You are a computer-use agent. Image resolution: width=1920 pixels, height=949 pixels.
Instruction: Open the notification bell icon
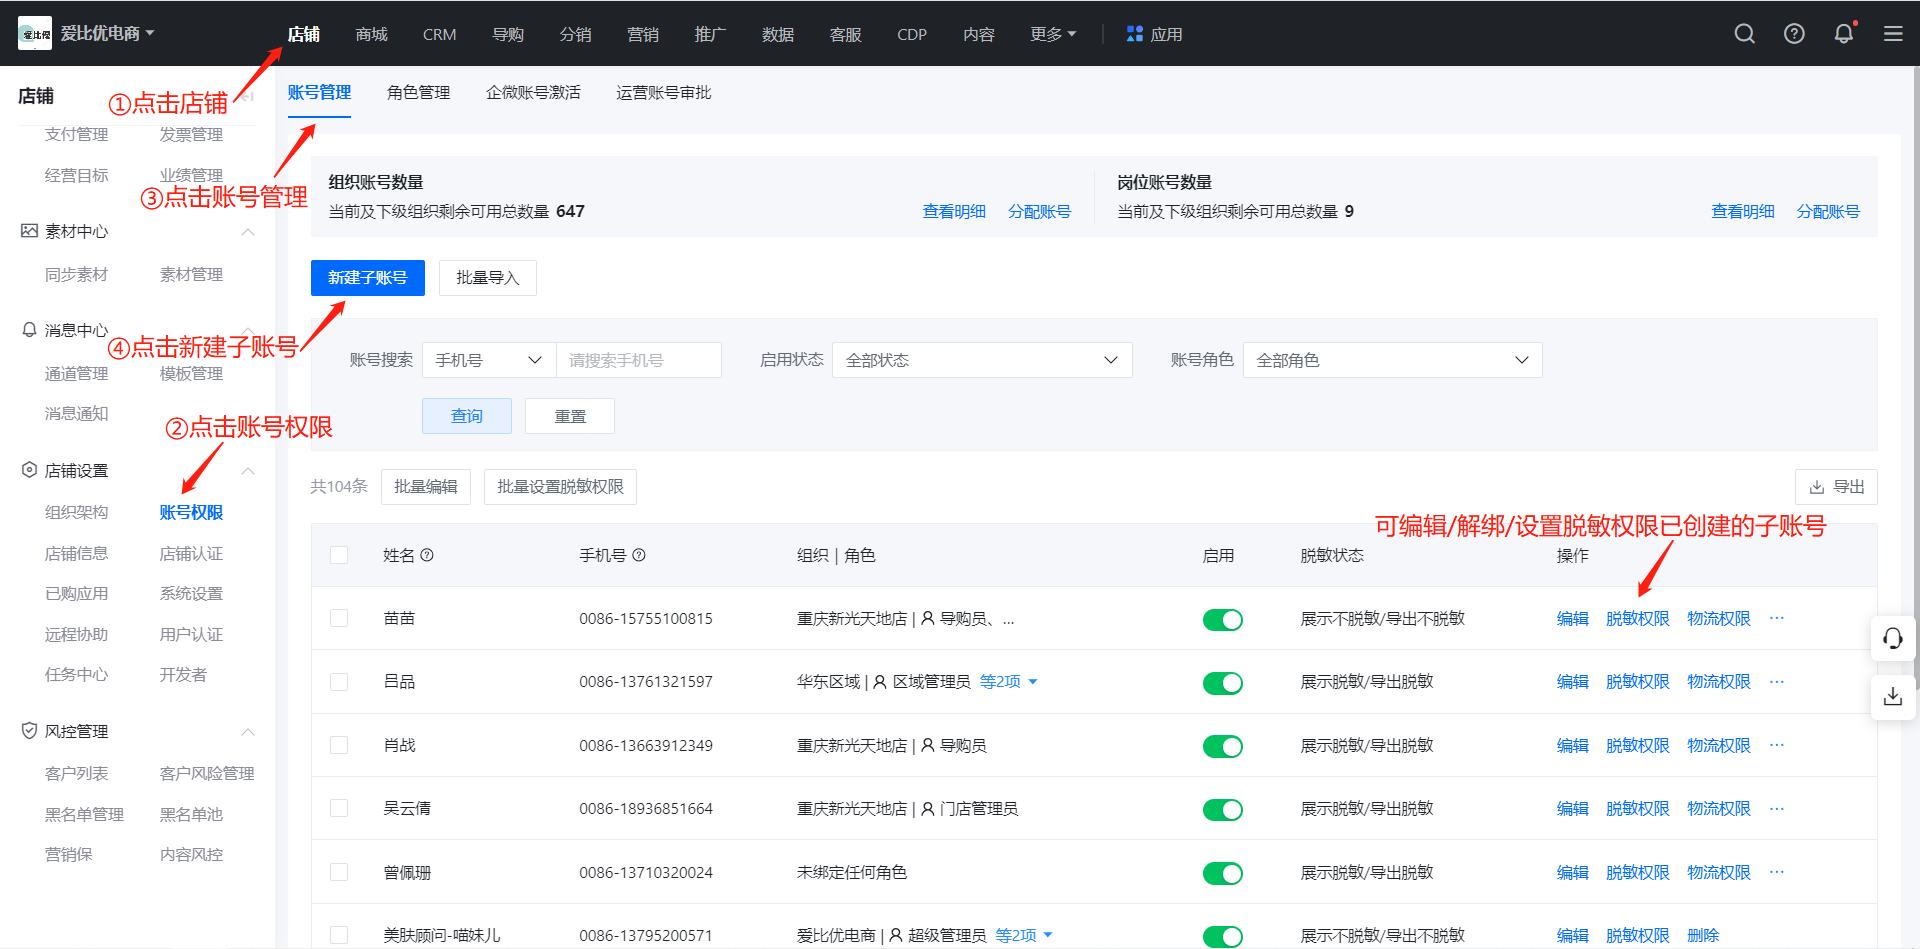click(x=1844, y=34)
